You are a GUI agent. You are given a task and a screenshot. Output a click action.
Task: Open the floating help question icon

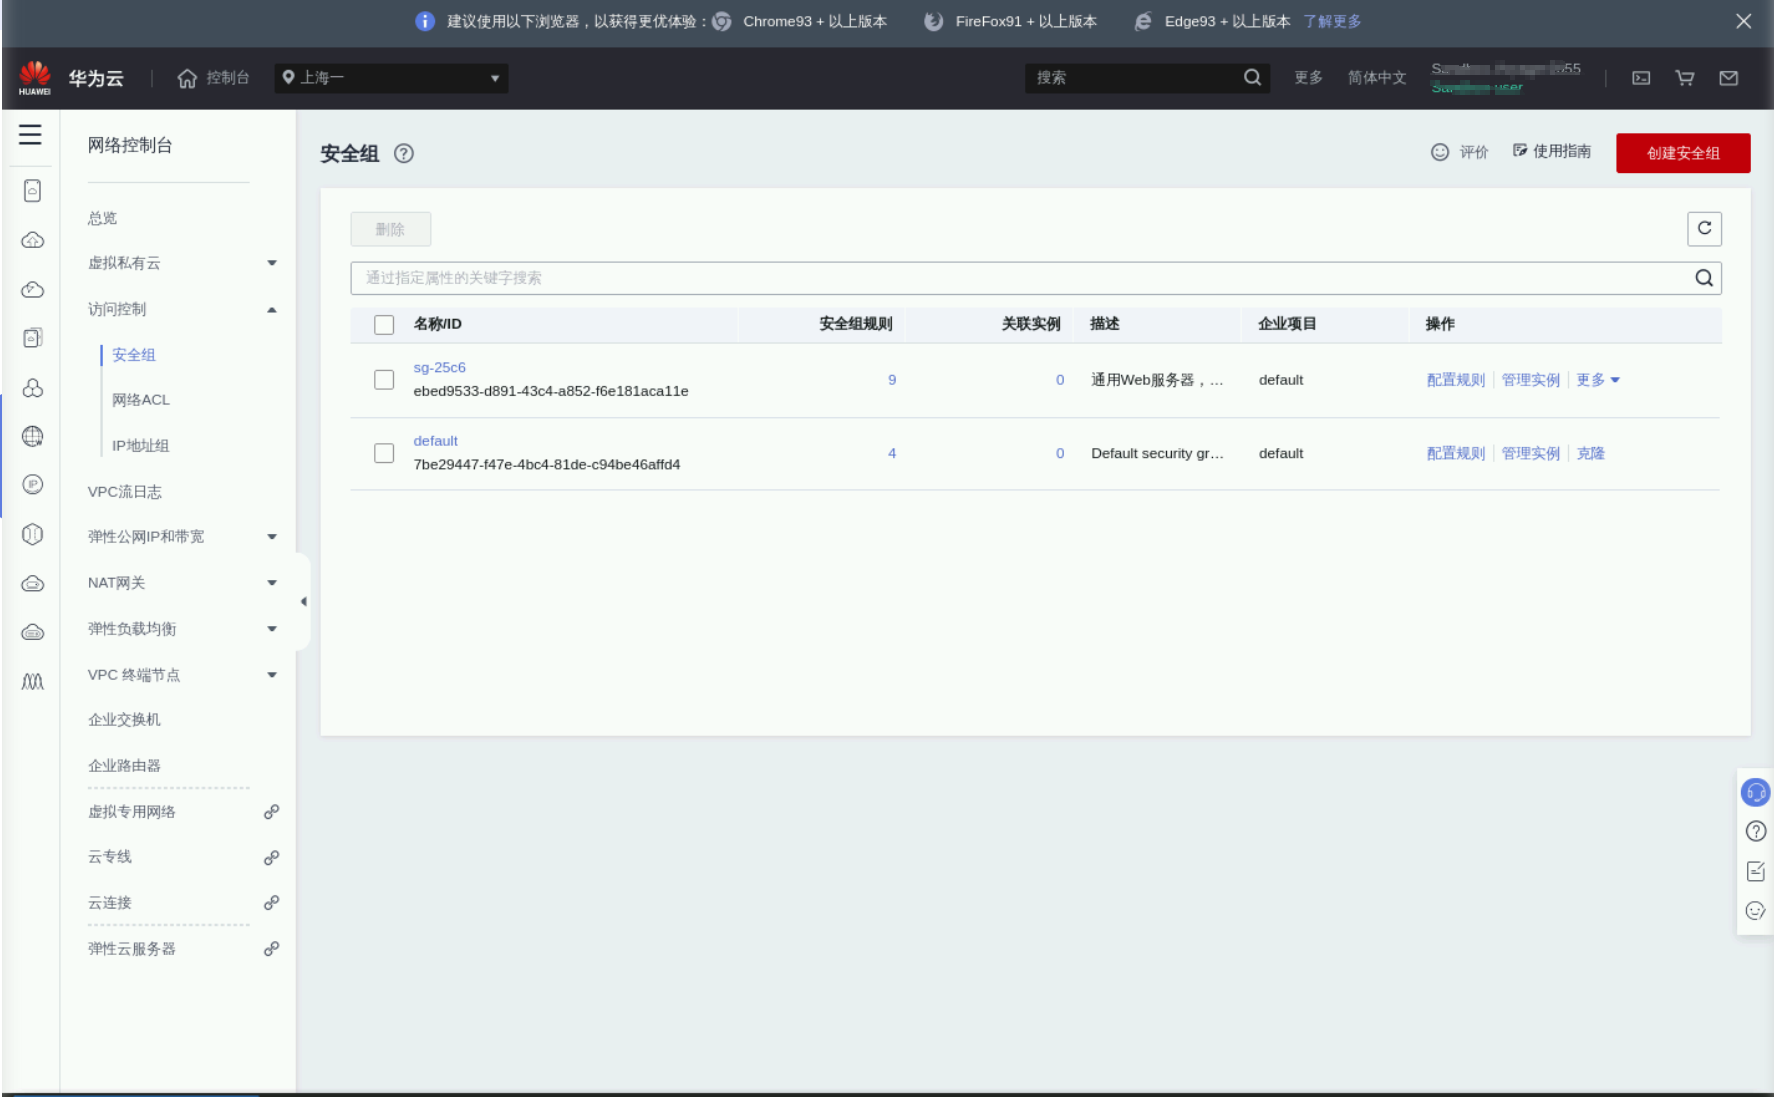pyautogui.click(x=1756, y=831)
